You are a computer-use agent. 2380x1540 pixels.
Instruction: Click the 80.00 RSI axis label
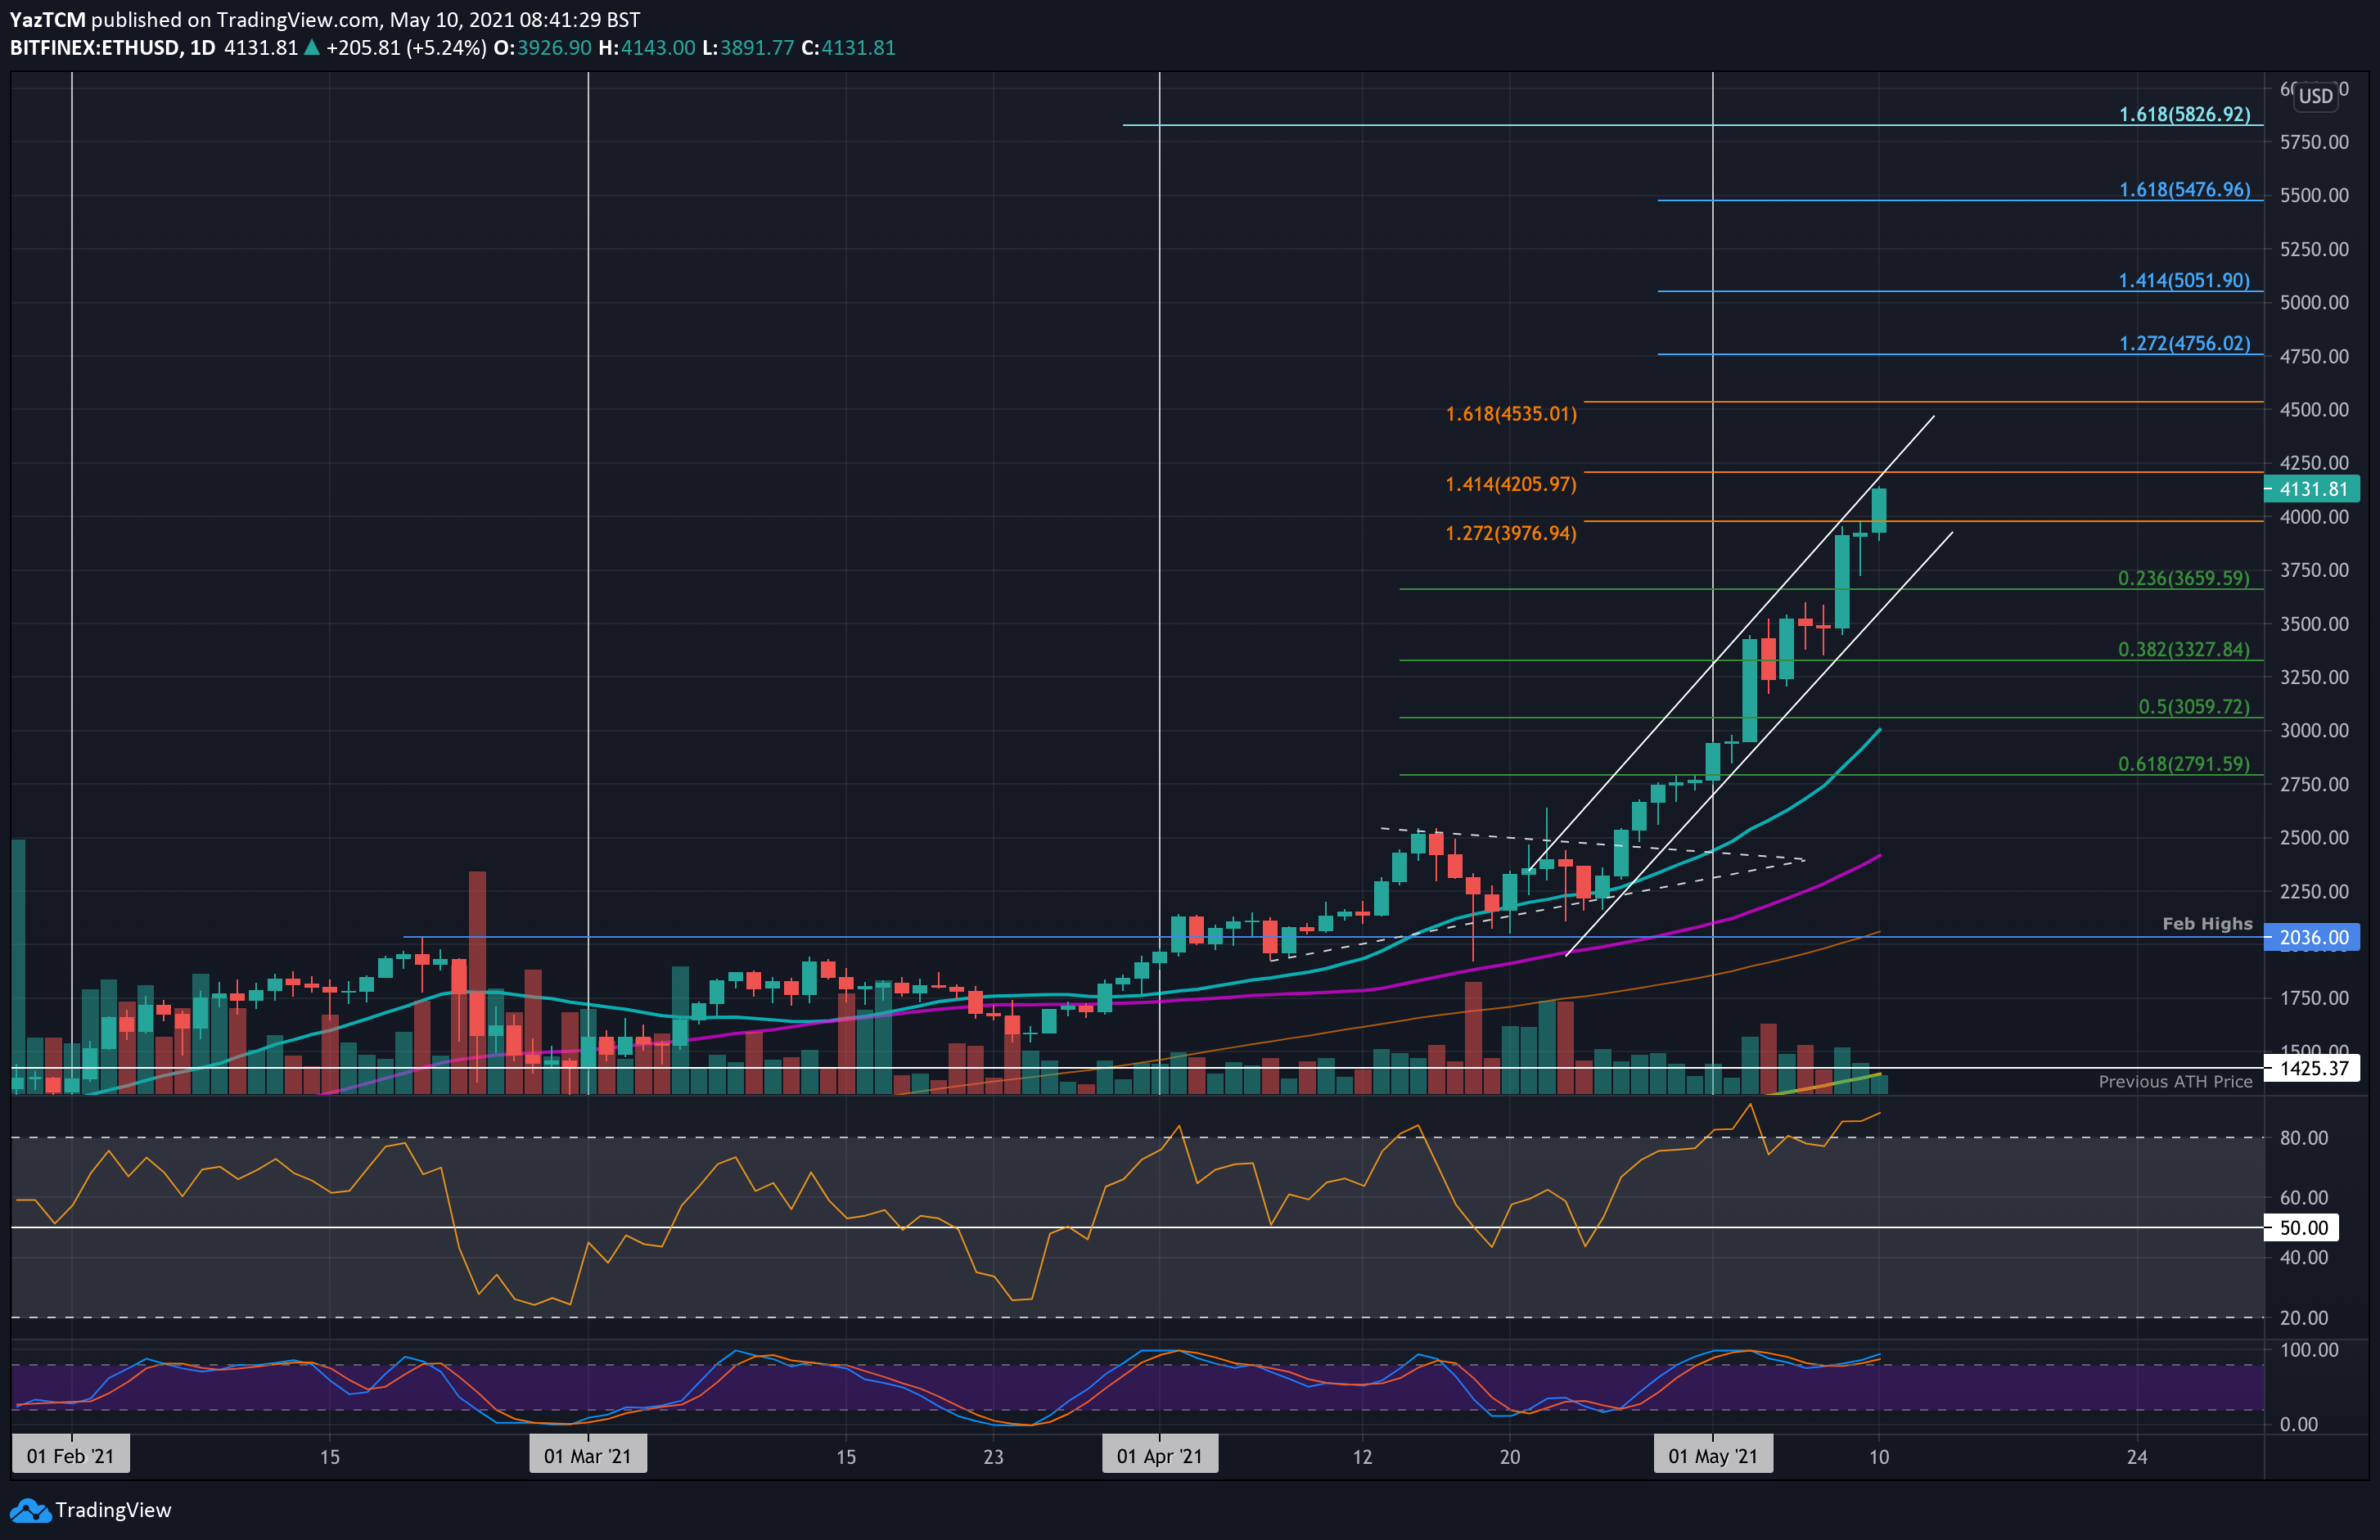pos(2304,1138)
